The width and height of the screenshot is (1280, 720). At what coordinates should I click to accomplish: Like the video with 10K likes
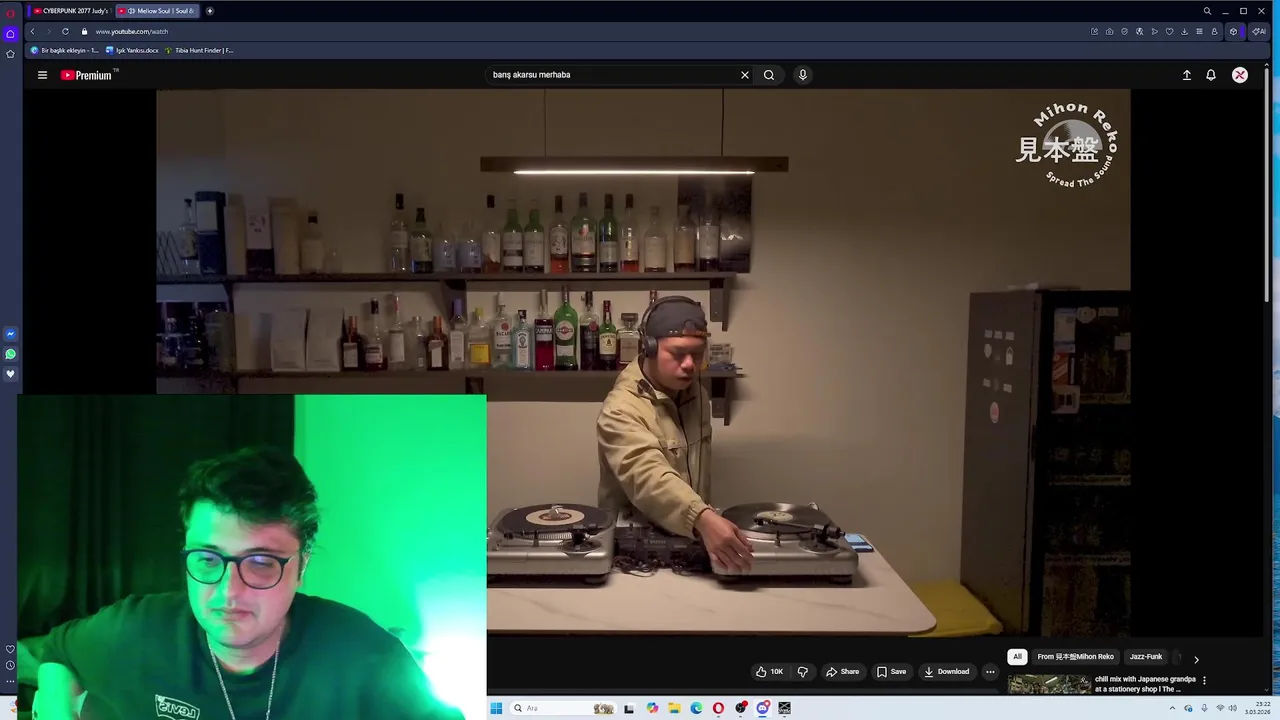coord(769,672)
